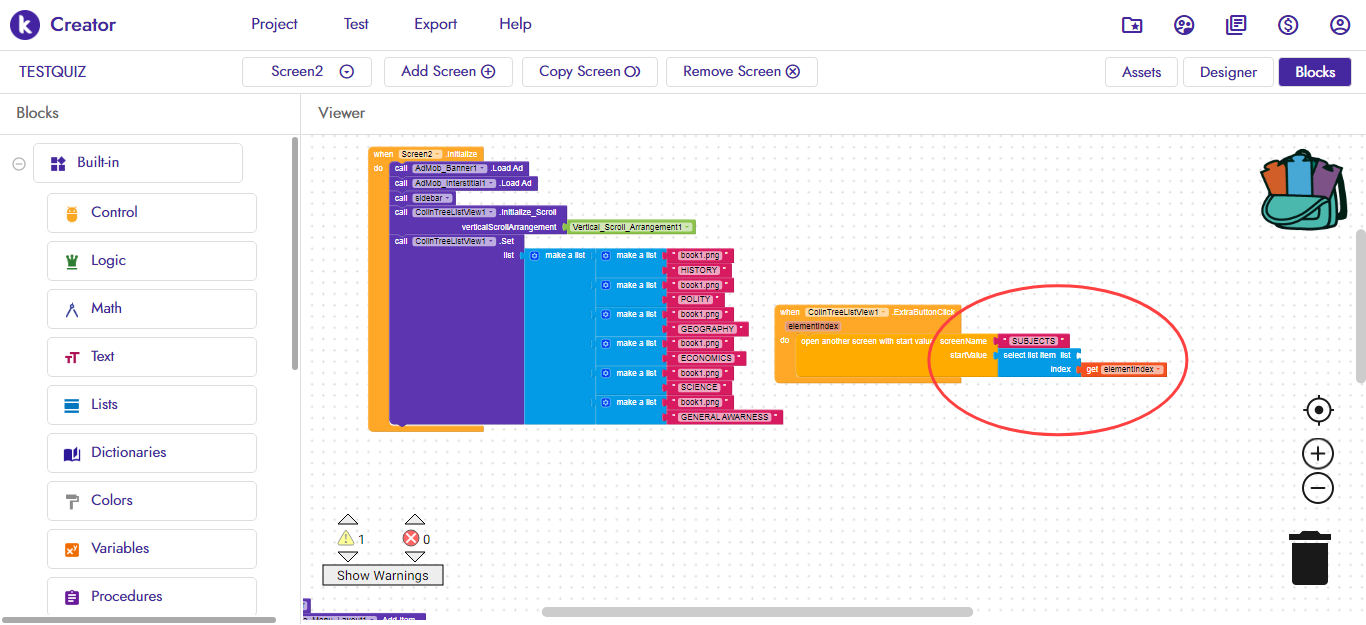Viewport: 1366px width, 625px height.
Task: Open the Variables blocks drawer
Action: click(x=152, y=549)
